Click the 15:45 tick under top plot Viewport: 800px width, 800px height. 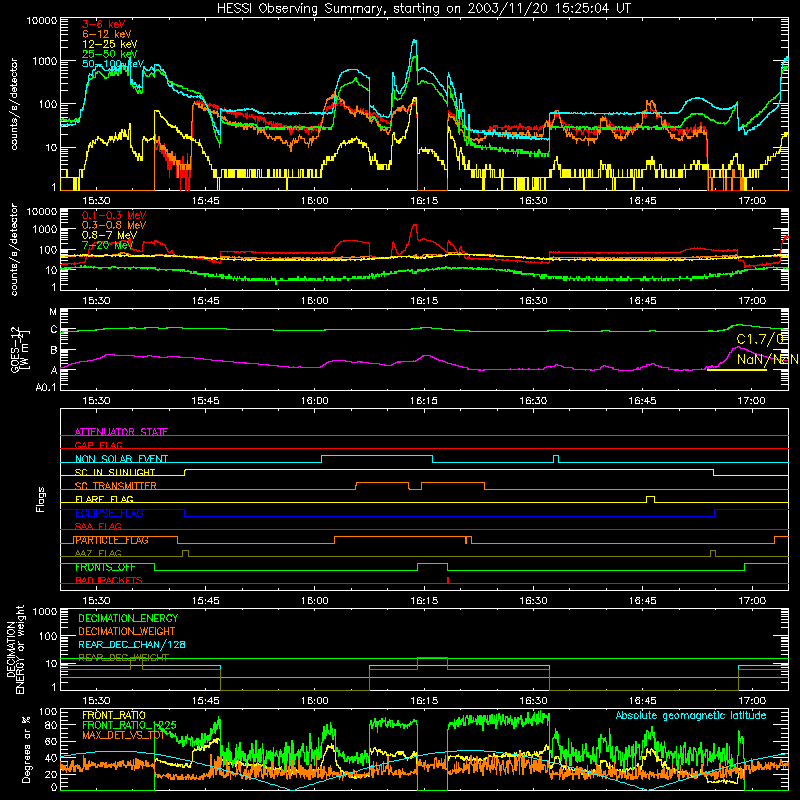tap(206, 201)
